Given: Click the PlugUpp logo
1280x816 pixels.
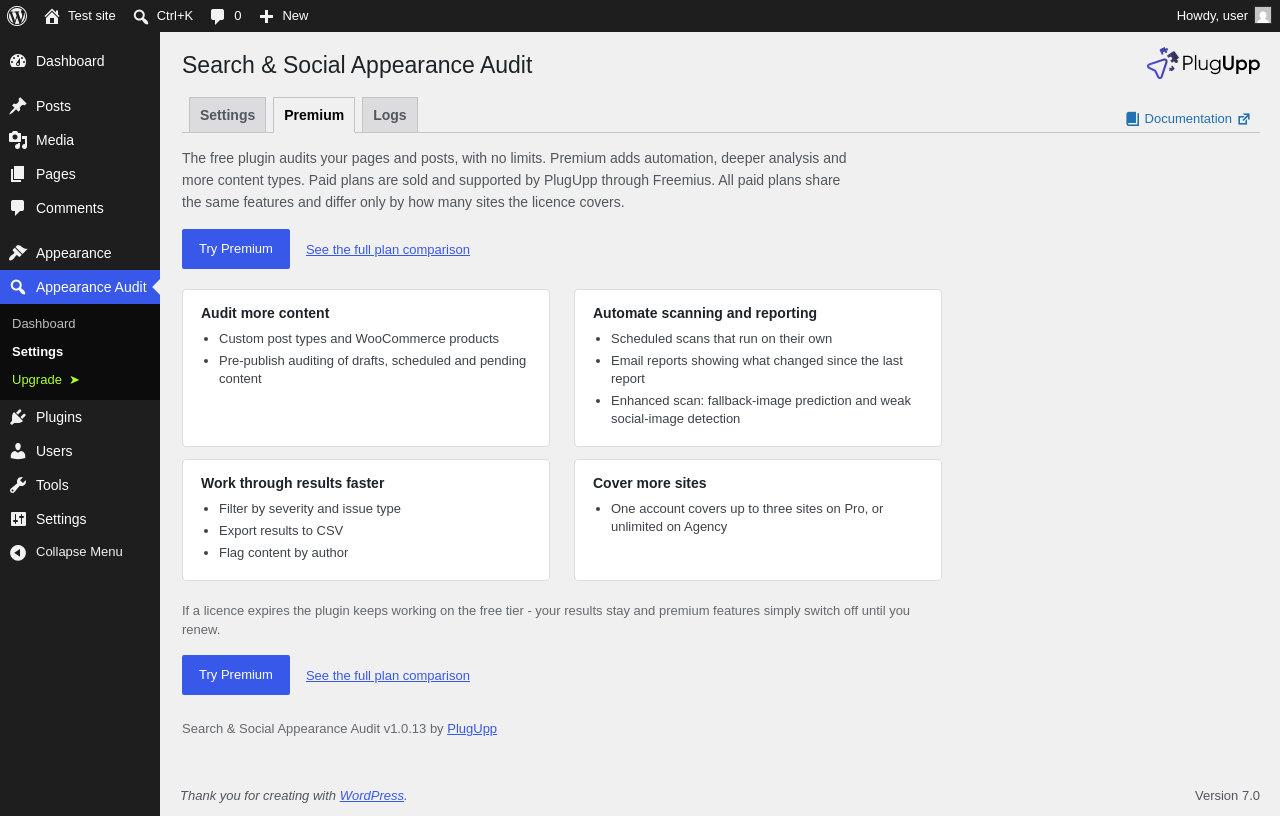Looking at the screenshot, I should click(x=1203, y=63).
